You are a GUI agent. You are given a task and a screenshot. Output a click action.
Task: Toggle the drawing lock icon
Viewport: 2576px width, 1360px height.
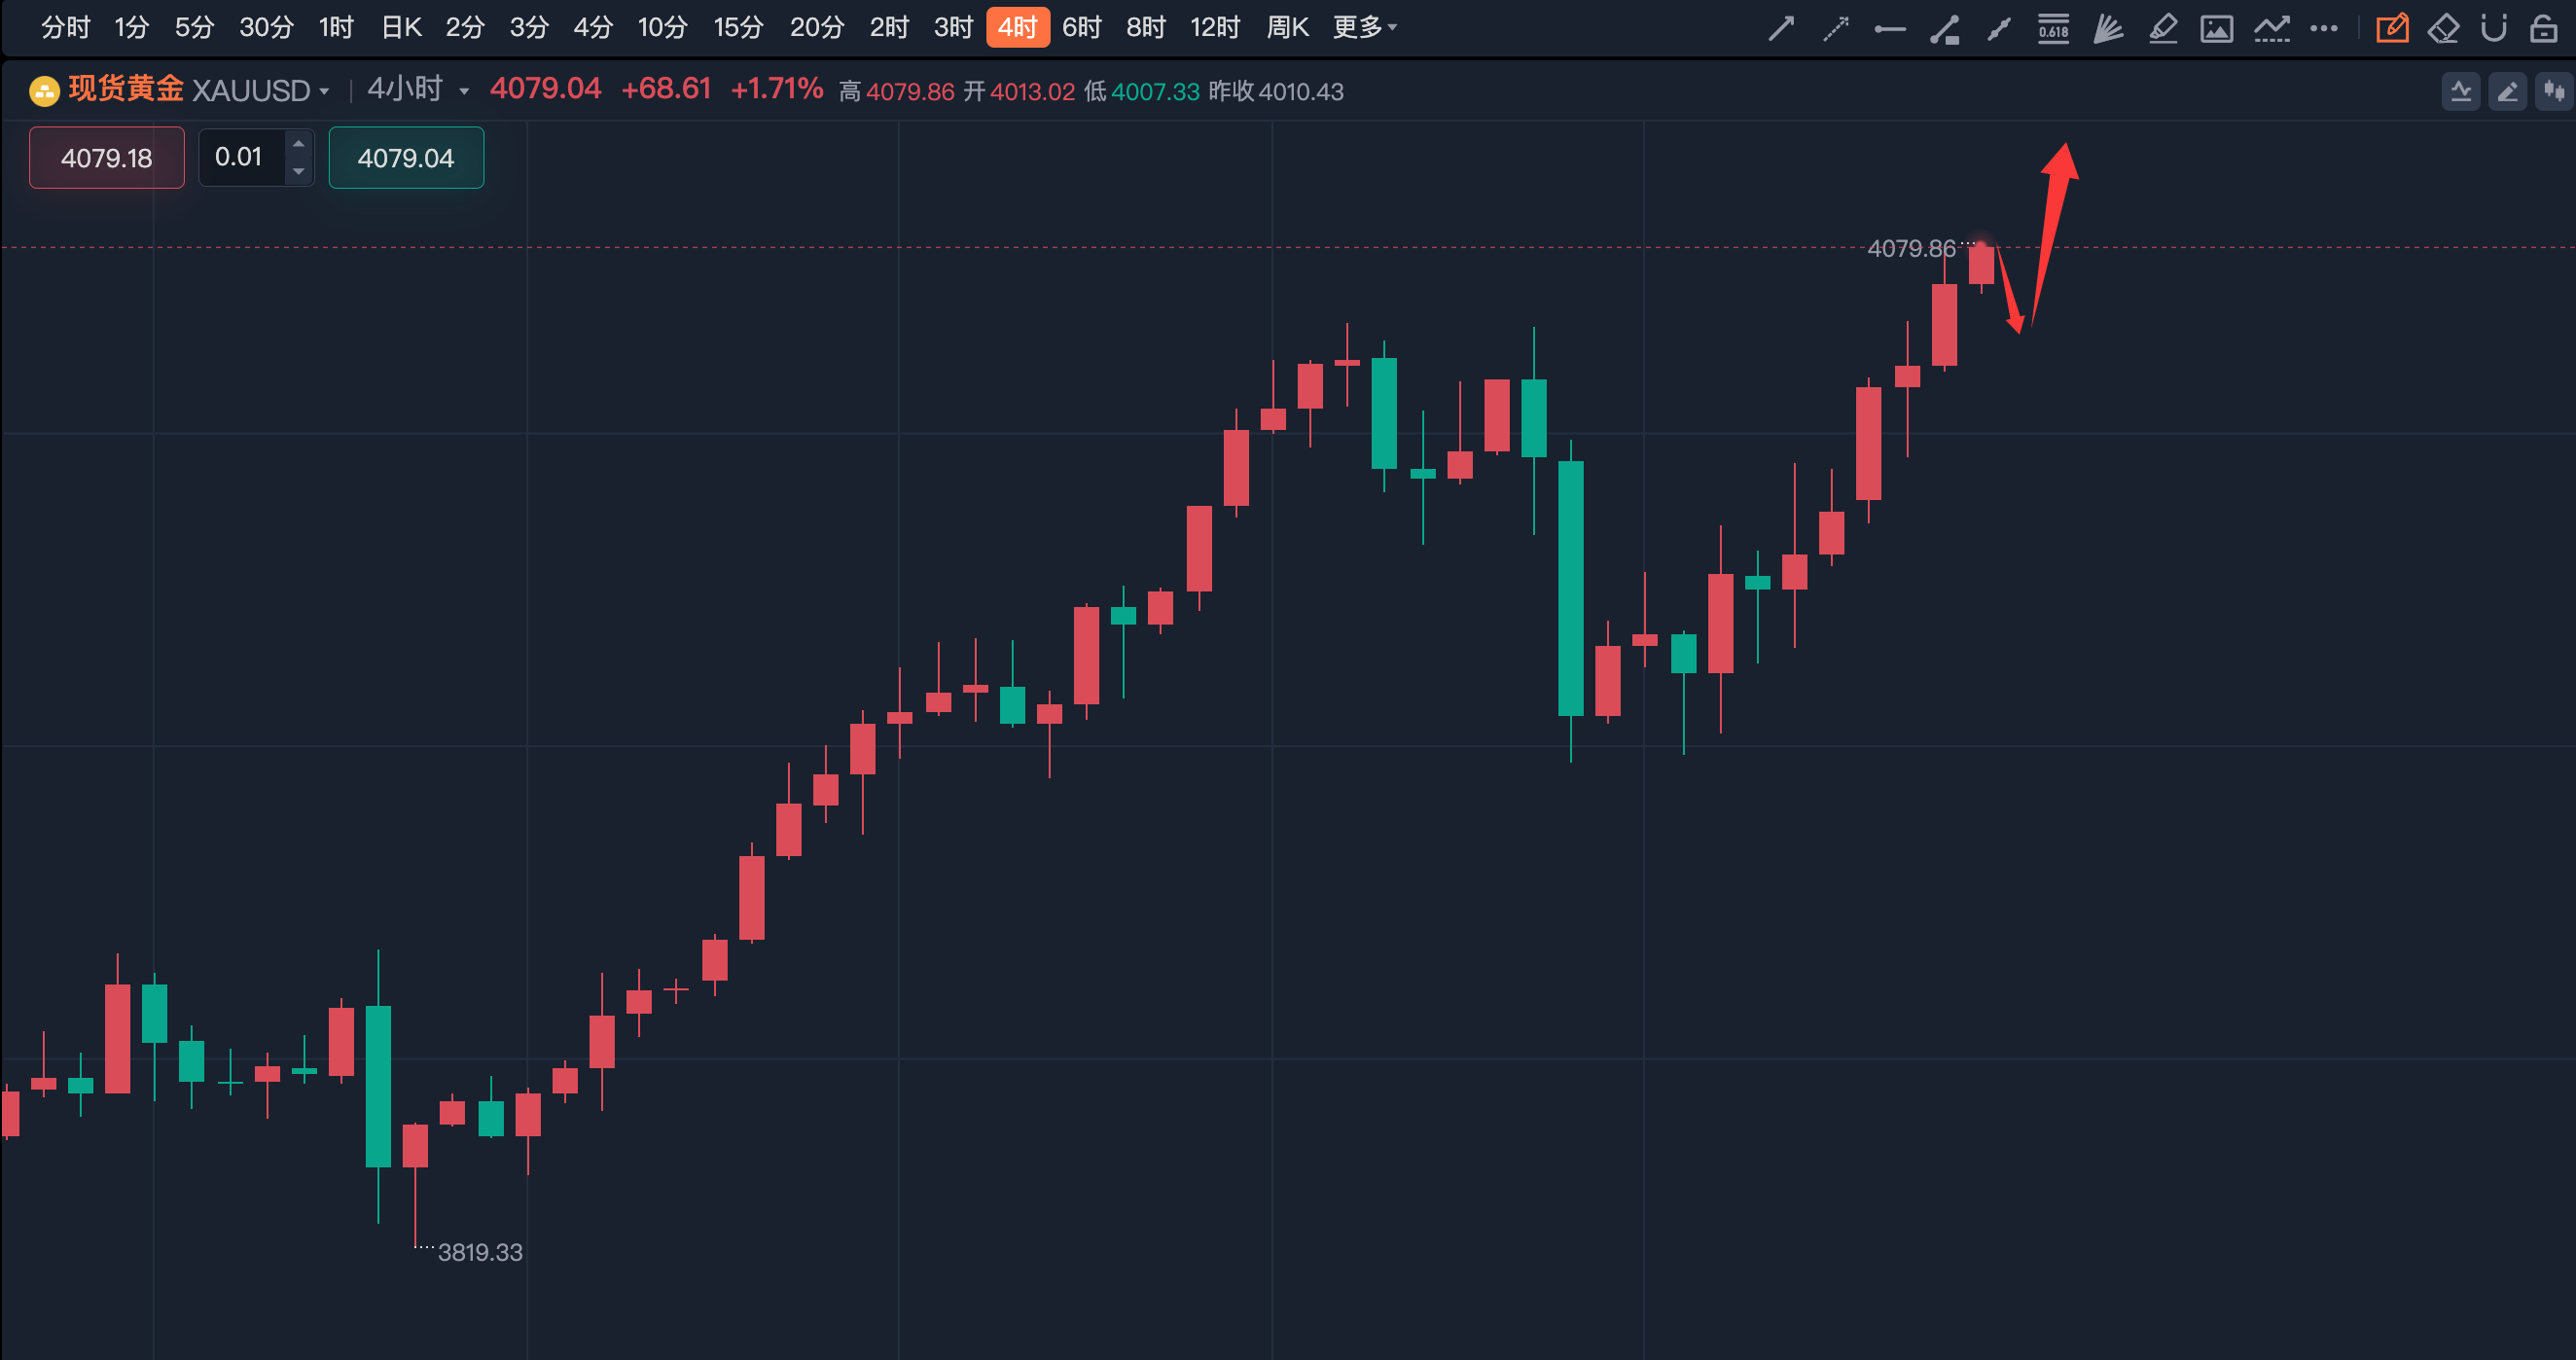tap(2543, 28)
